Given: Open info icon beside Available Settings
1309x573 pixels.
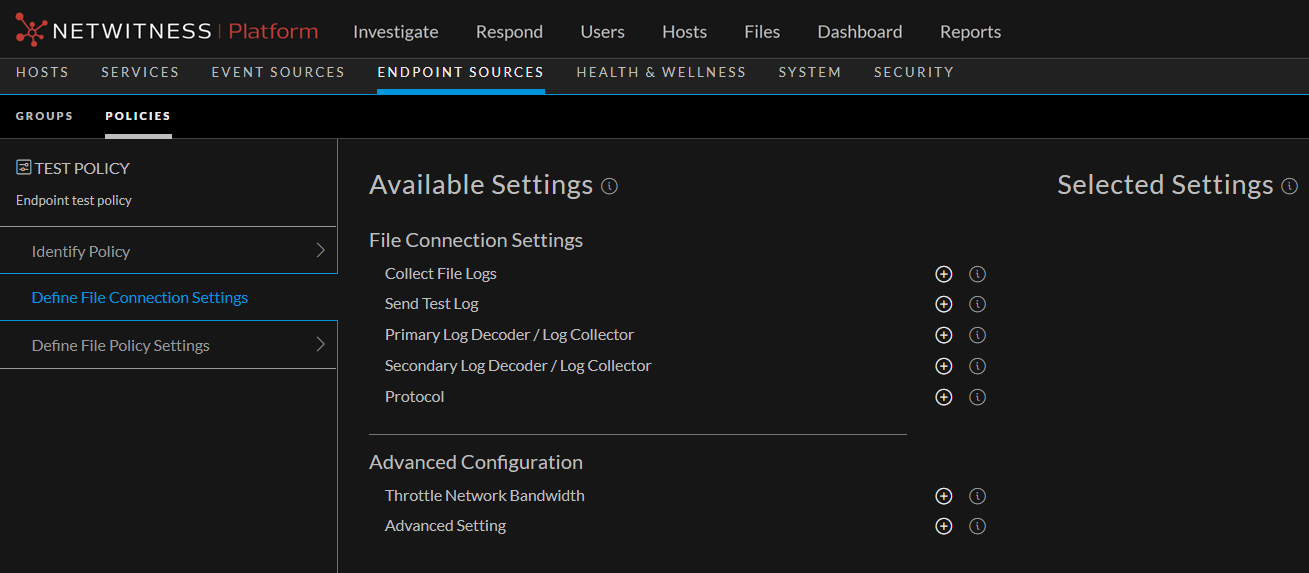Looking at the screenshot, I should tap(609, 186).
